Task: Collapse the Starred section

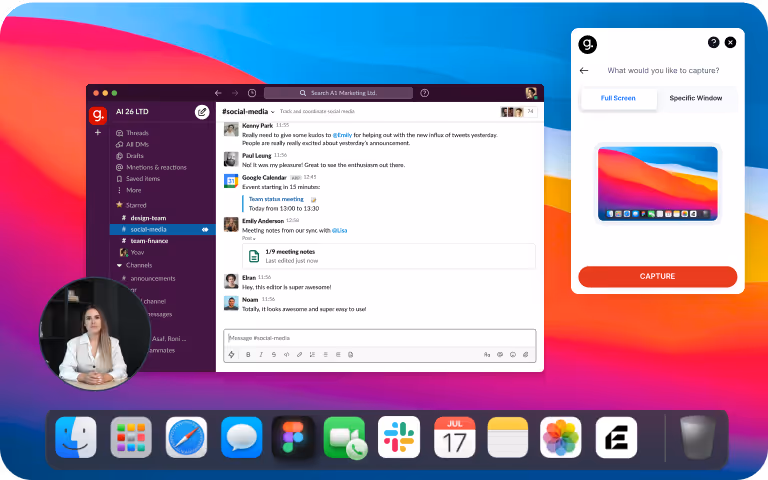Action: 131,205
